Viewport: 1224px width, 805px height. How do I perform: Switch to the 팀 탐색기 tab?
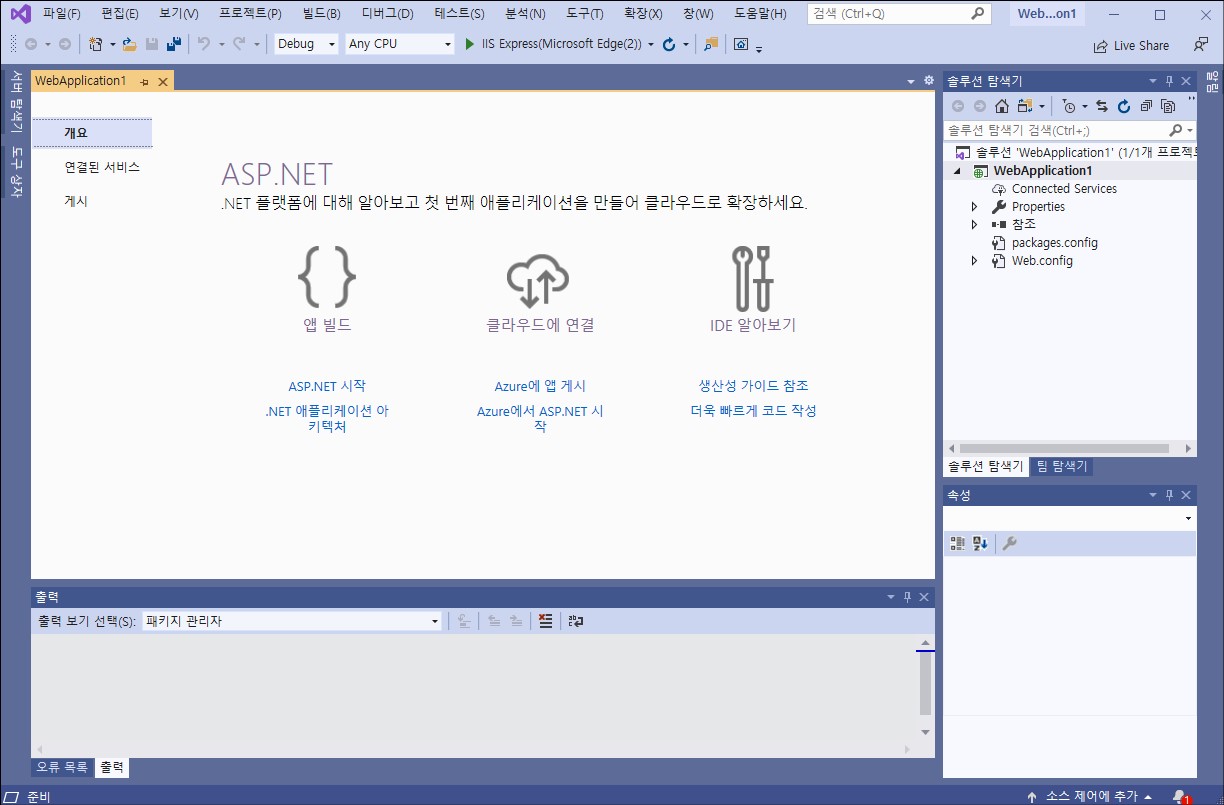tap(1061, 466)
